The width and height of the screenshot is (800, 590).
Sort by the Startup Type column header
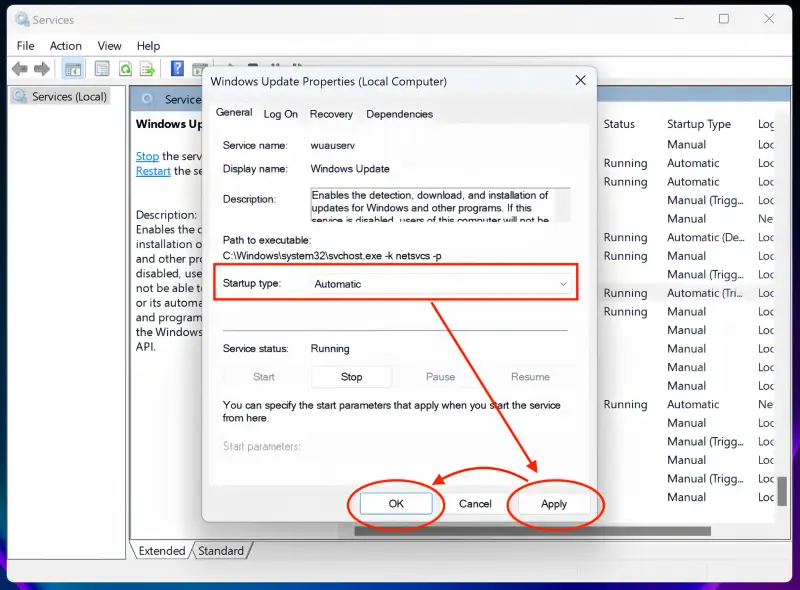(x=698, y=124)
